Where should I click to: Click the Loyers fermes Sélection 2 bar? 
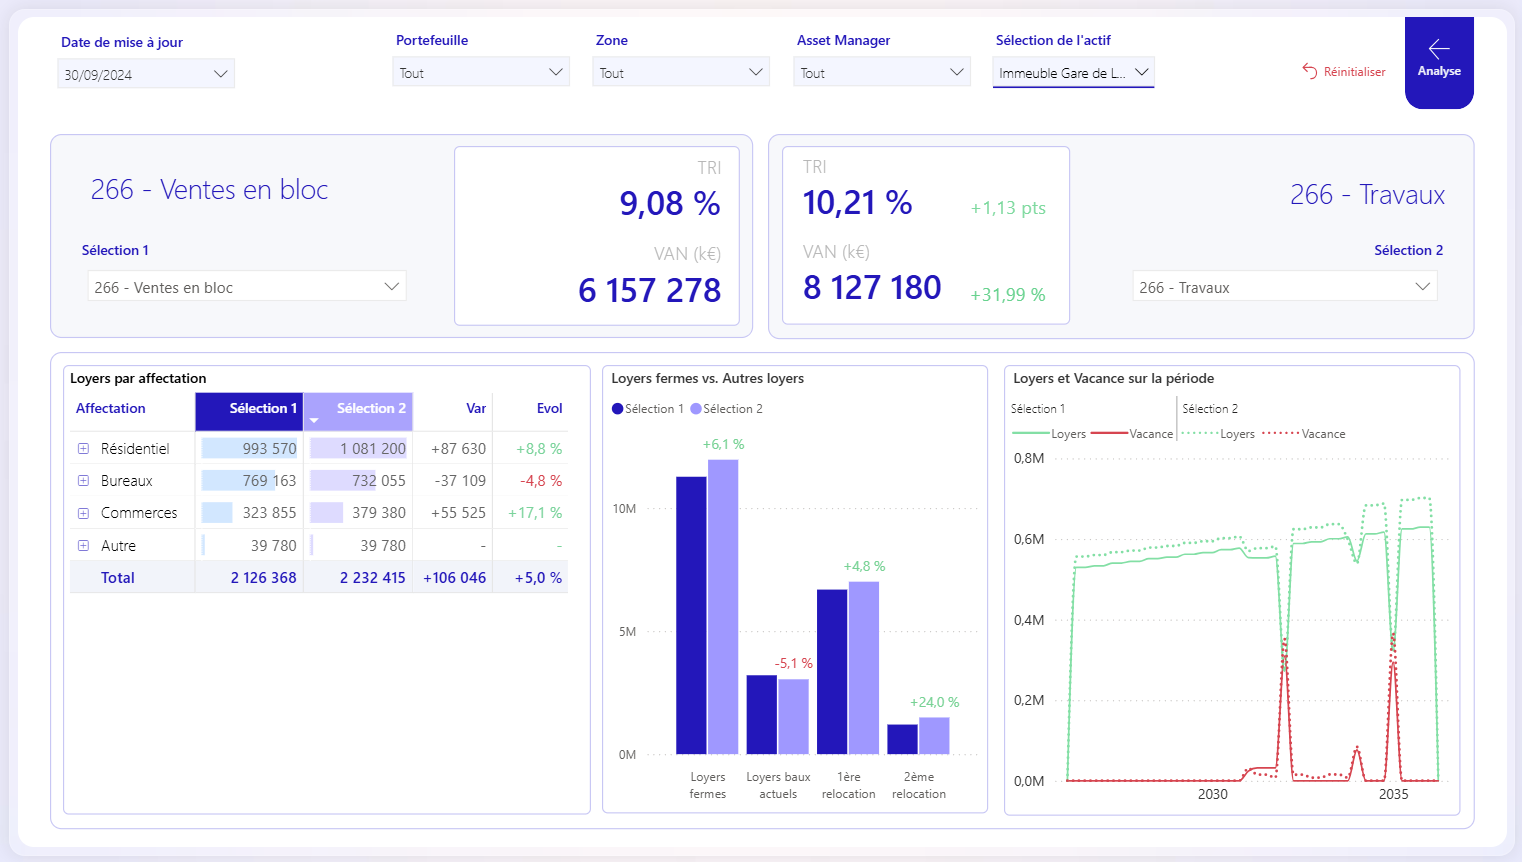[x=723, y=606]
